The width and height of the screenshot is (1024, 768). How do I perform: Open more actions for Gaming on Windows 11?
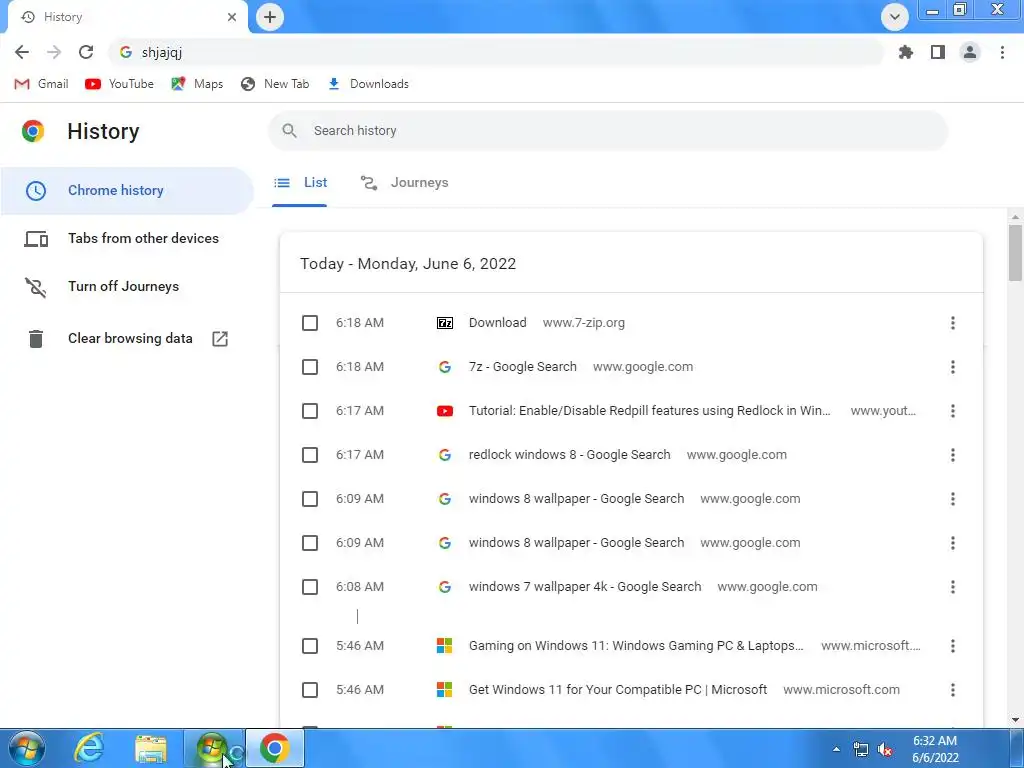coord(953,646)
